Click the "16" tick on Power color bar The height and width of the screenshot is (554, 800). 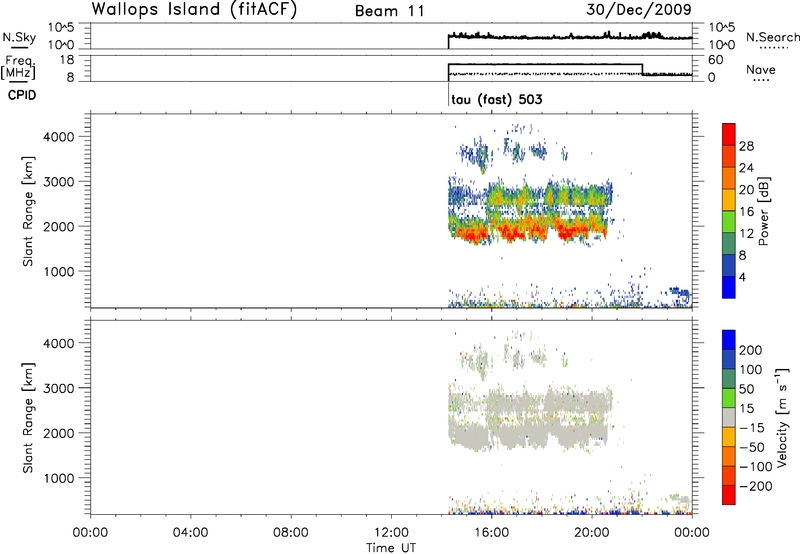click(746, 212)
